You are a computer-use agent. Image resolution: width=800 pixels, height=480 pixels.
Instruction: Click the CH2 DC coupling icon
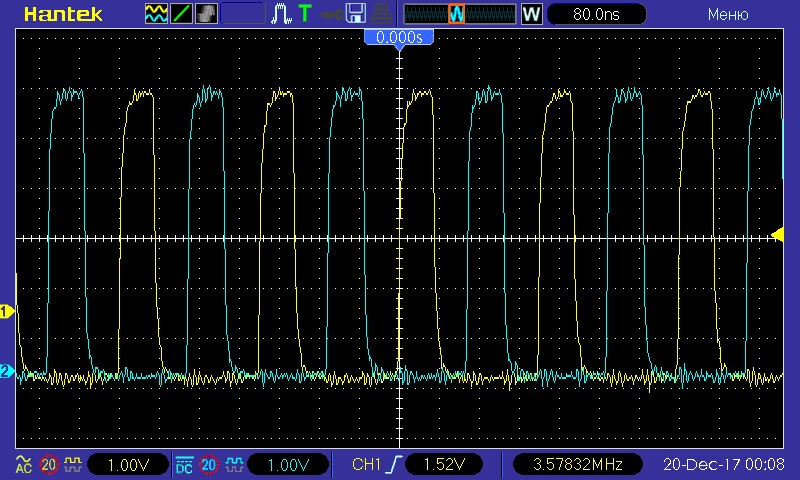pos(184,464)
